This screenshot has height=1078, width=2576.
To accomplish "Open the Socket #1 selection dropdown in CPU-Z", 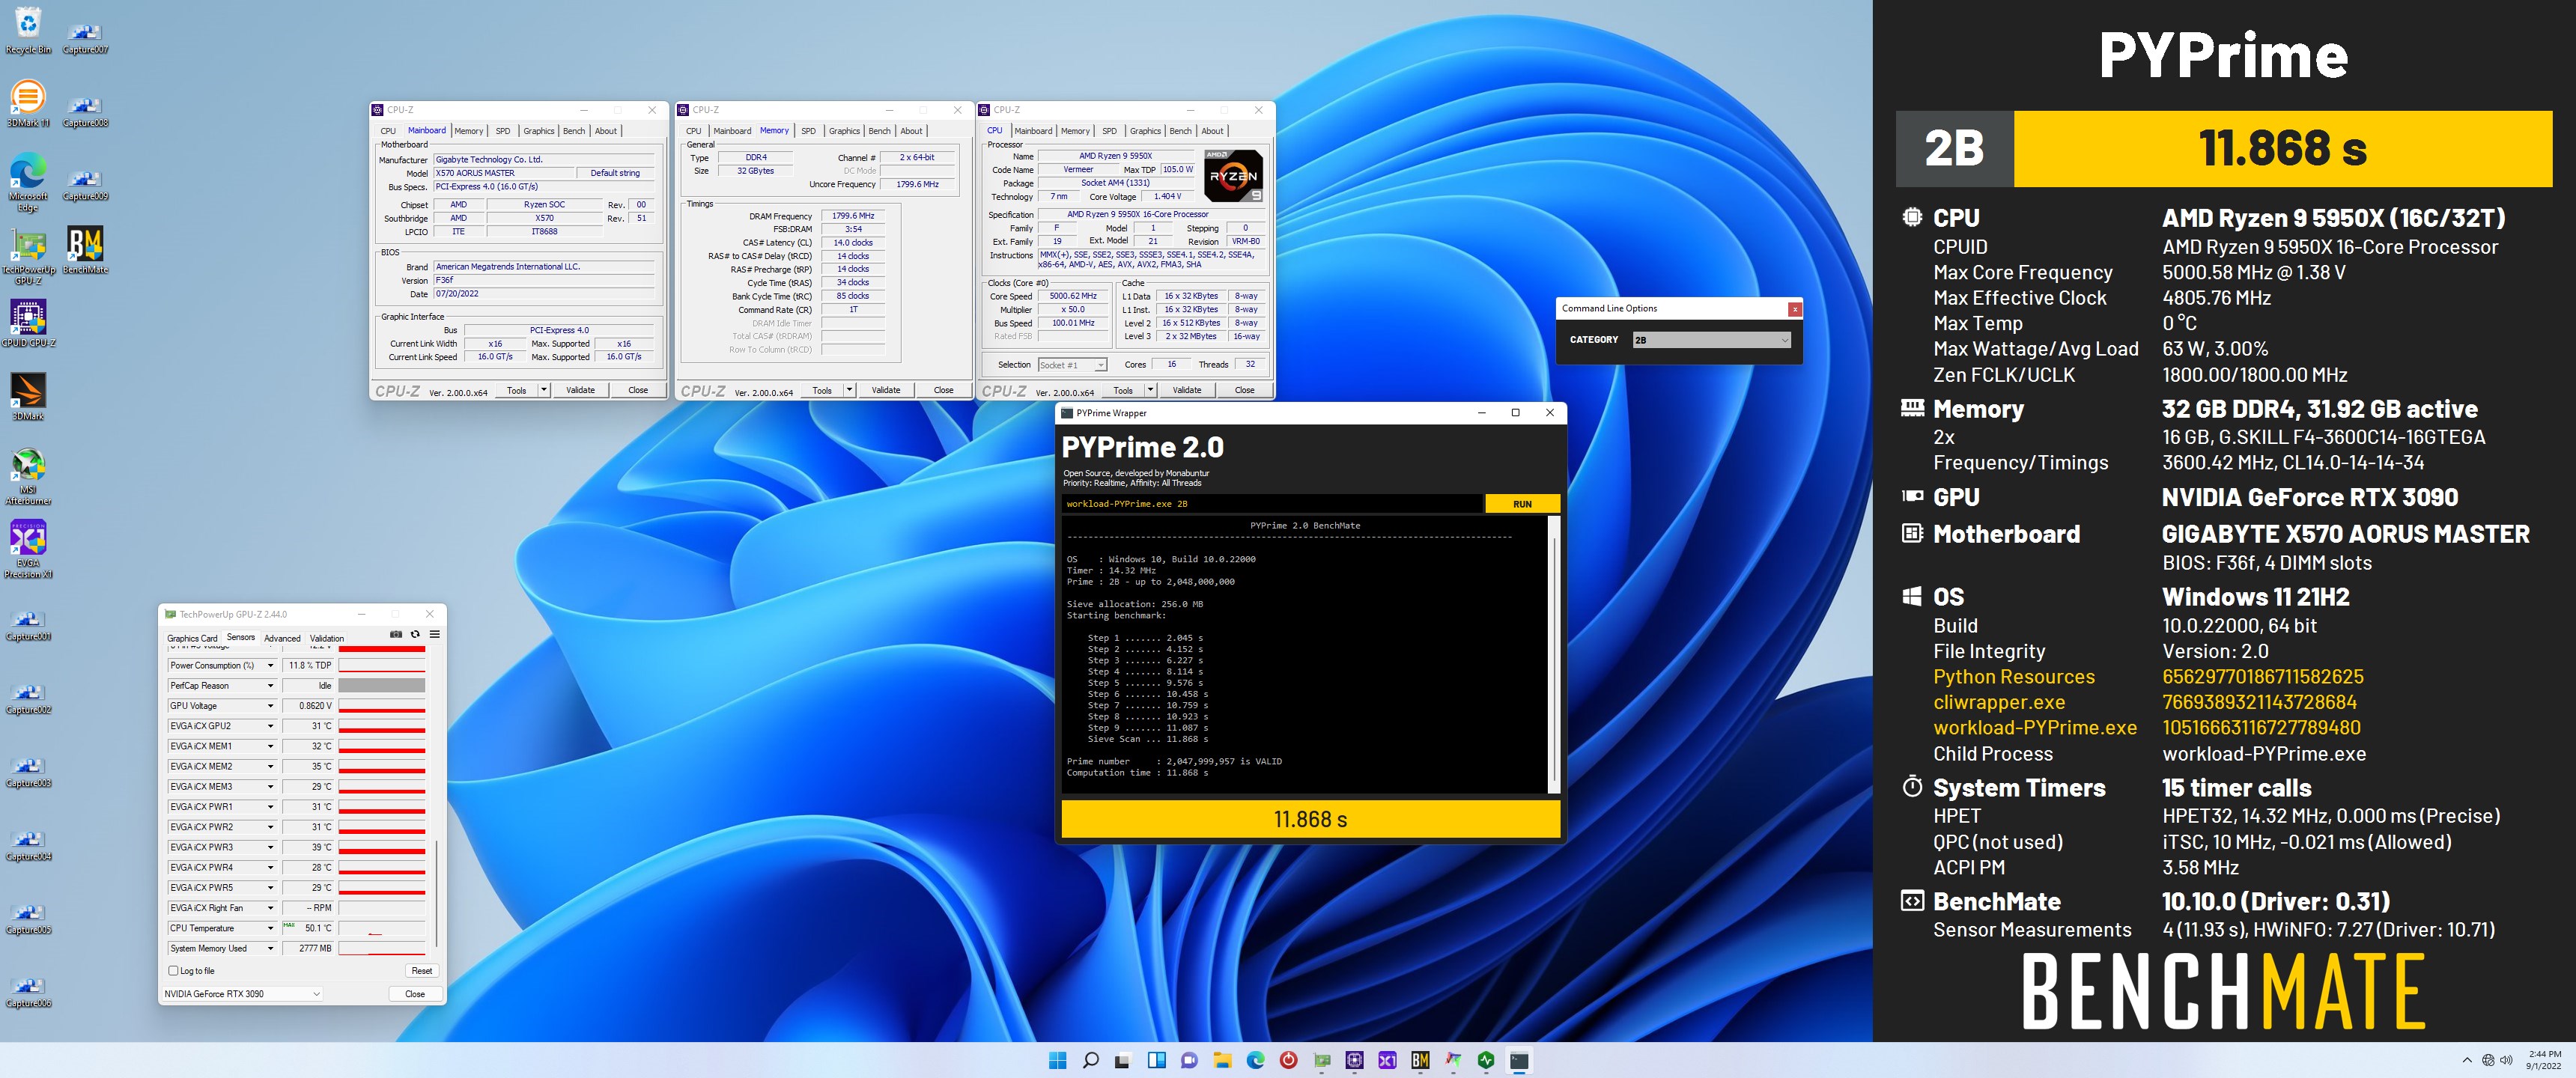I will (x=1072, y=365).
